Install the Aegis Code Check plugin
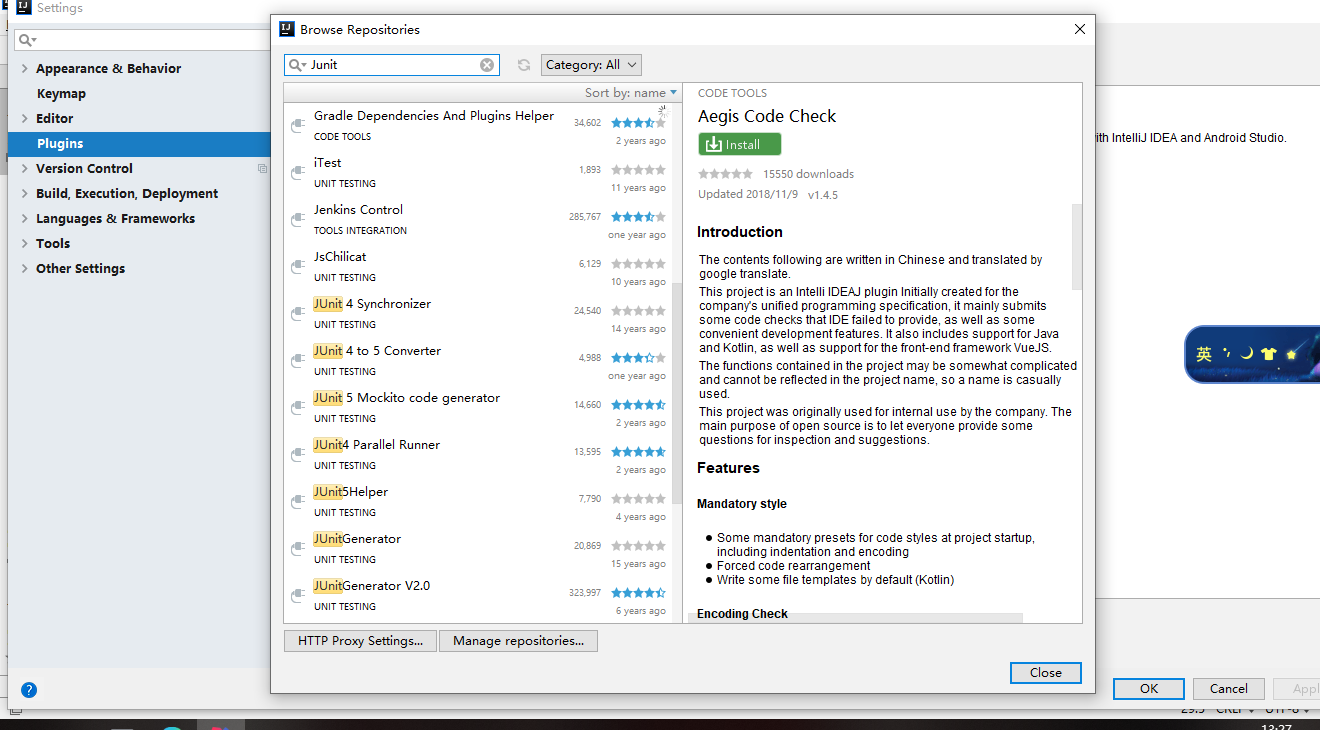The image size is (1320, 730). pyautogui.click(x=739, y=144)
